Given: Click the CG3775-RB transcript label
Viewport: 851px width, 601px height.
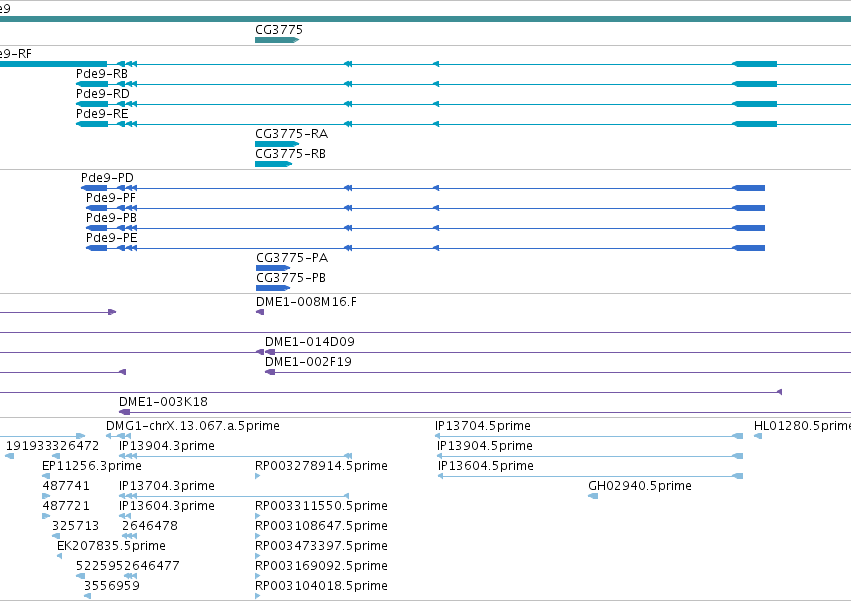Looking at the screenshot, I should [x=290, y=154].
